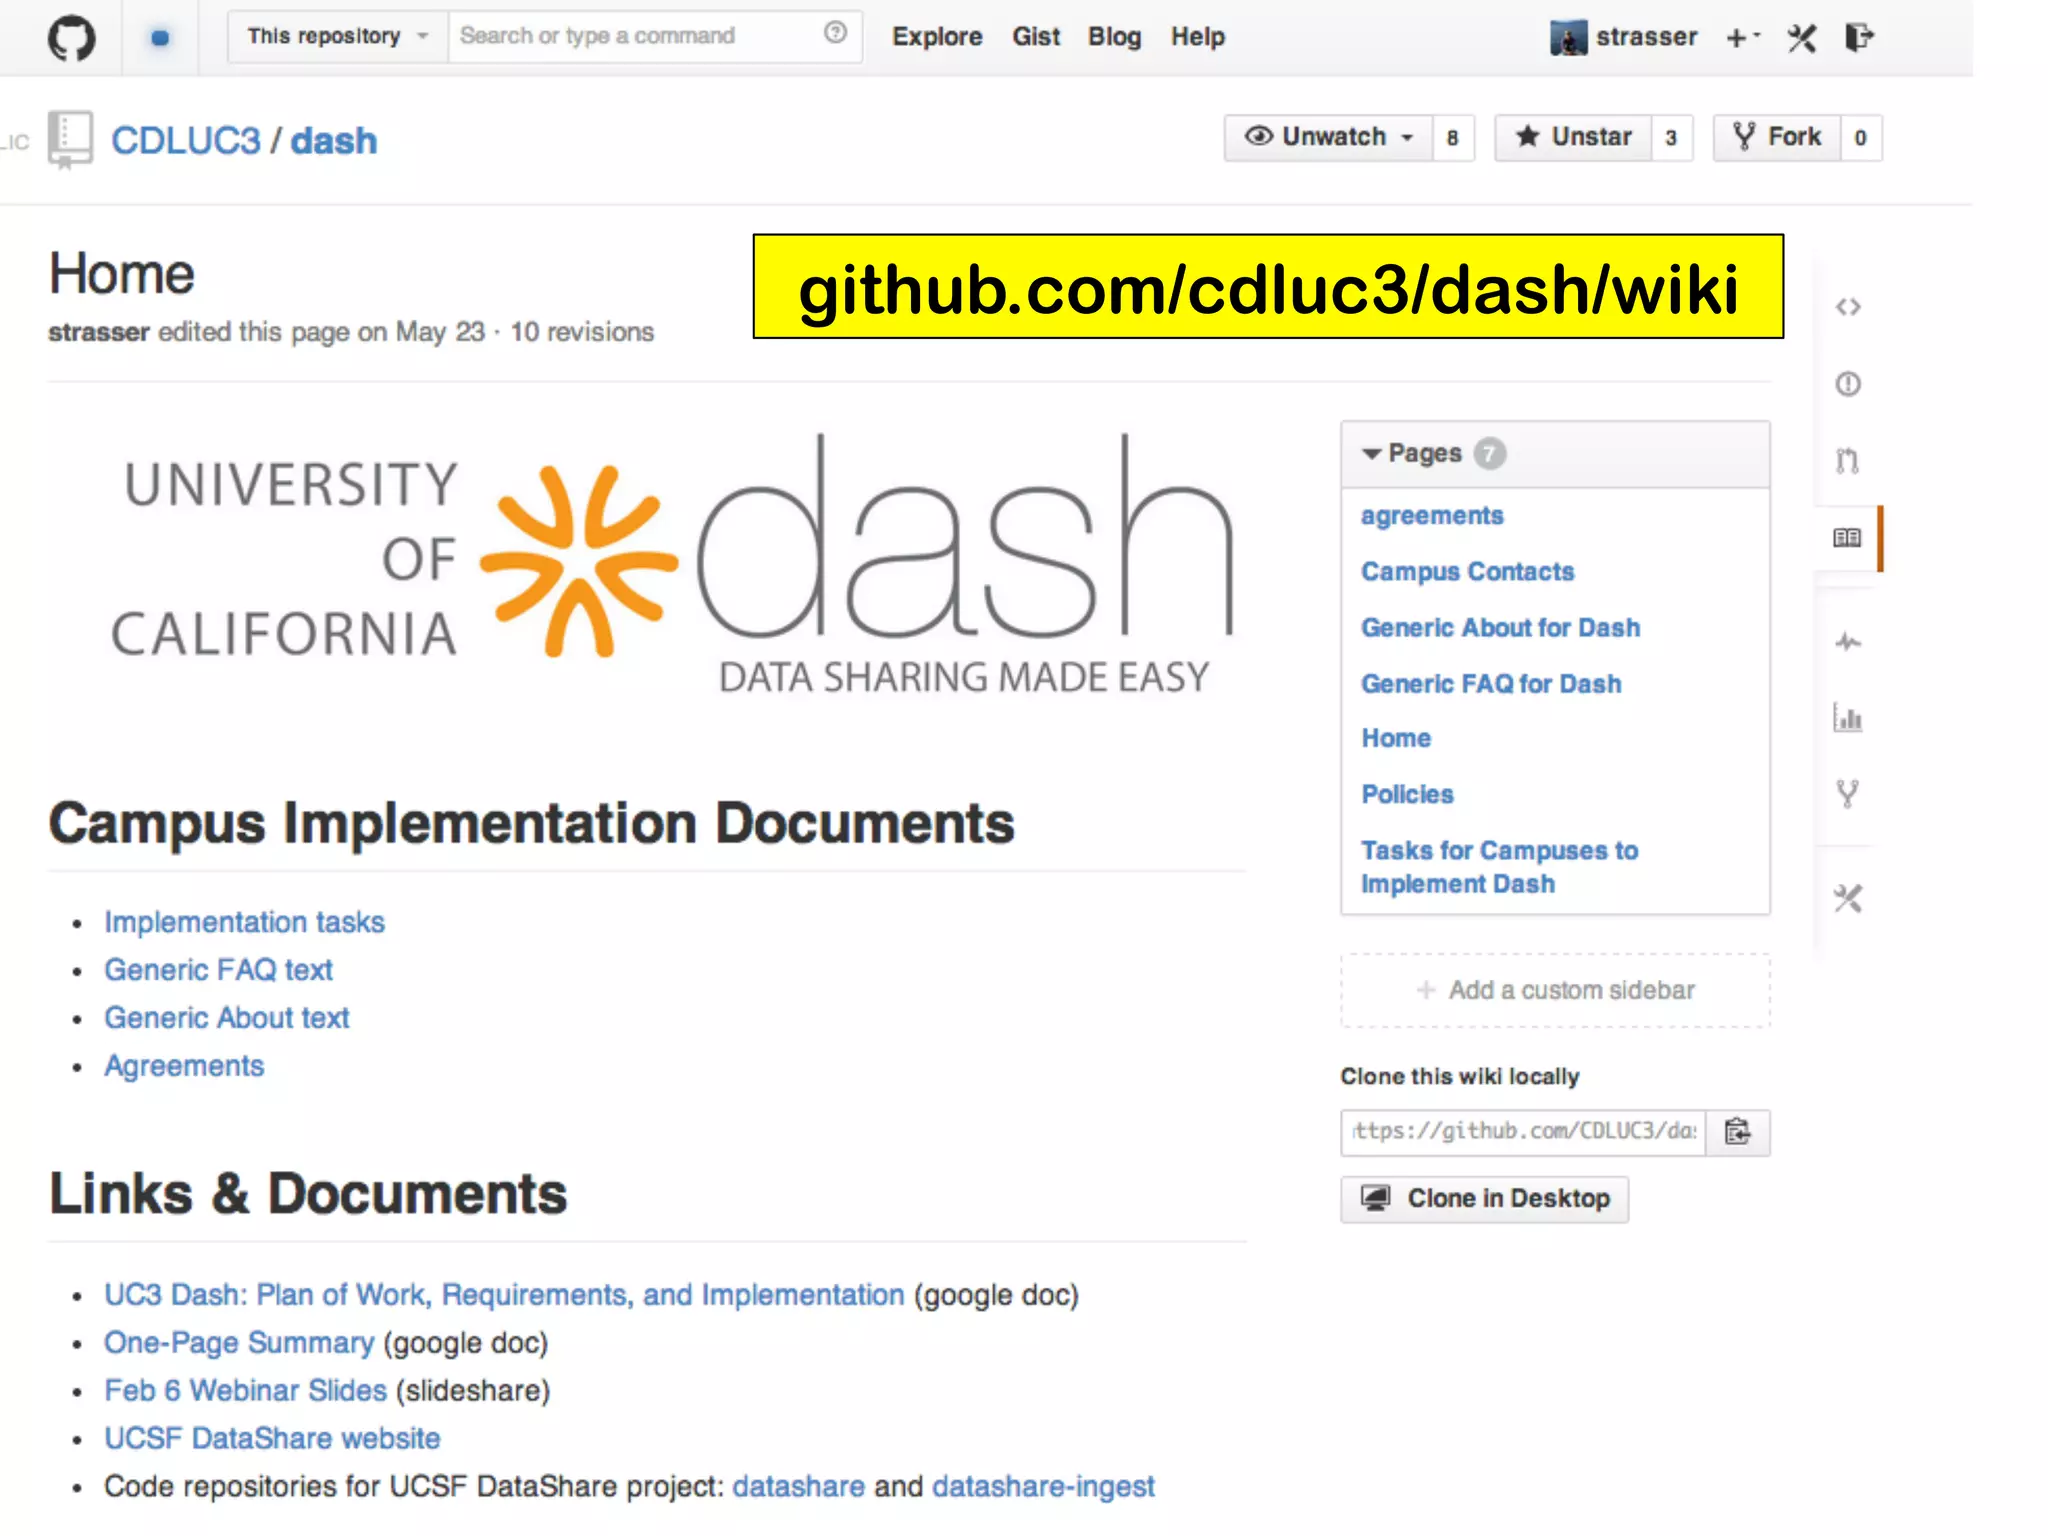Open Blog in the top menu
This screenshot has height=1536, width=2048.
(x=1114, y=37)
